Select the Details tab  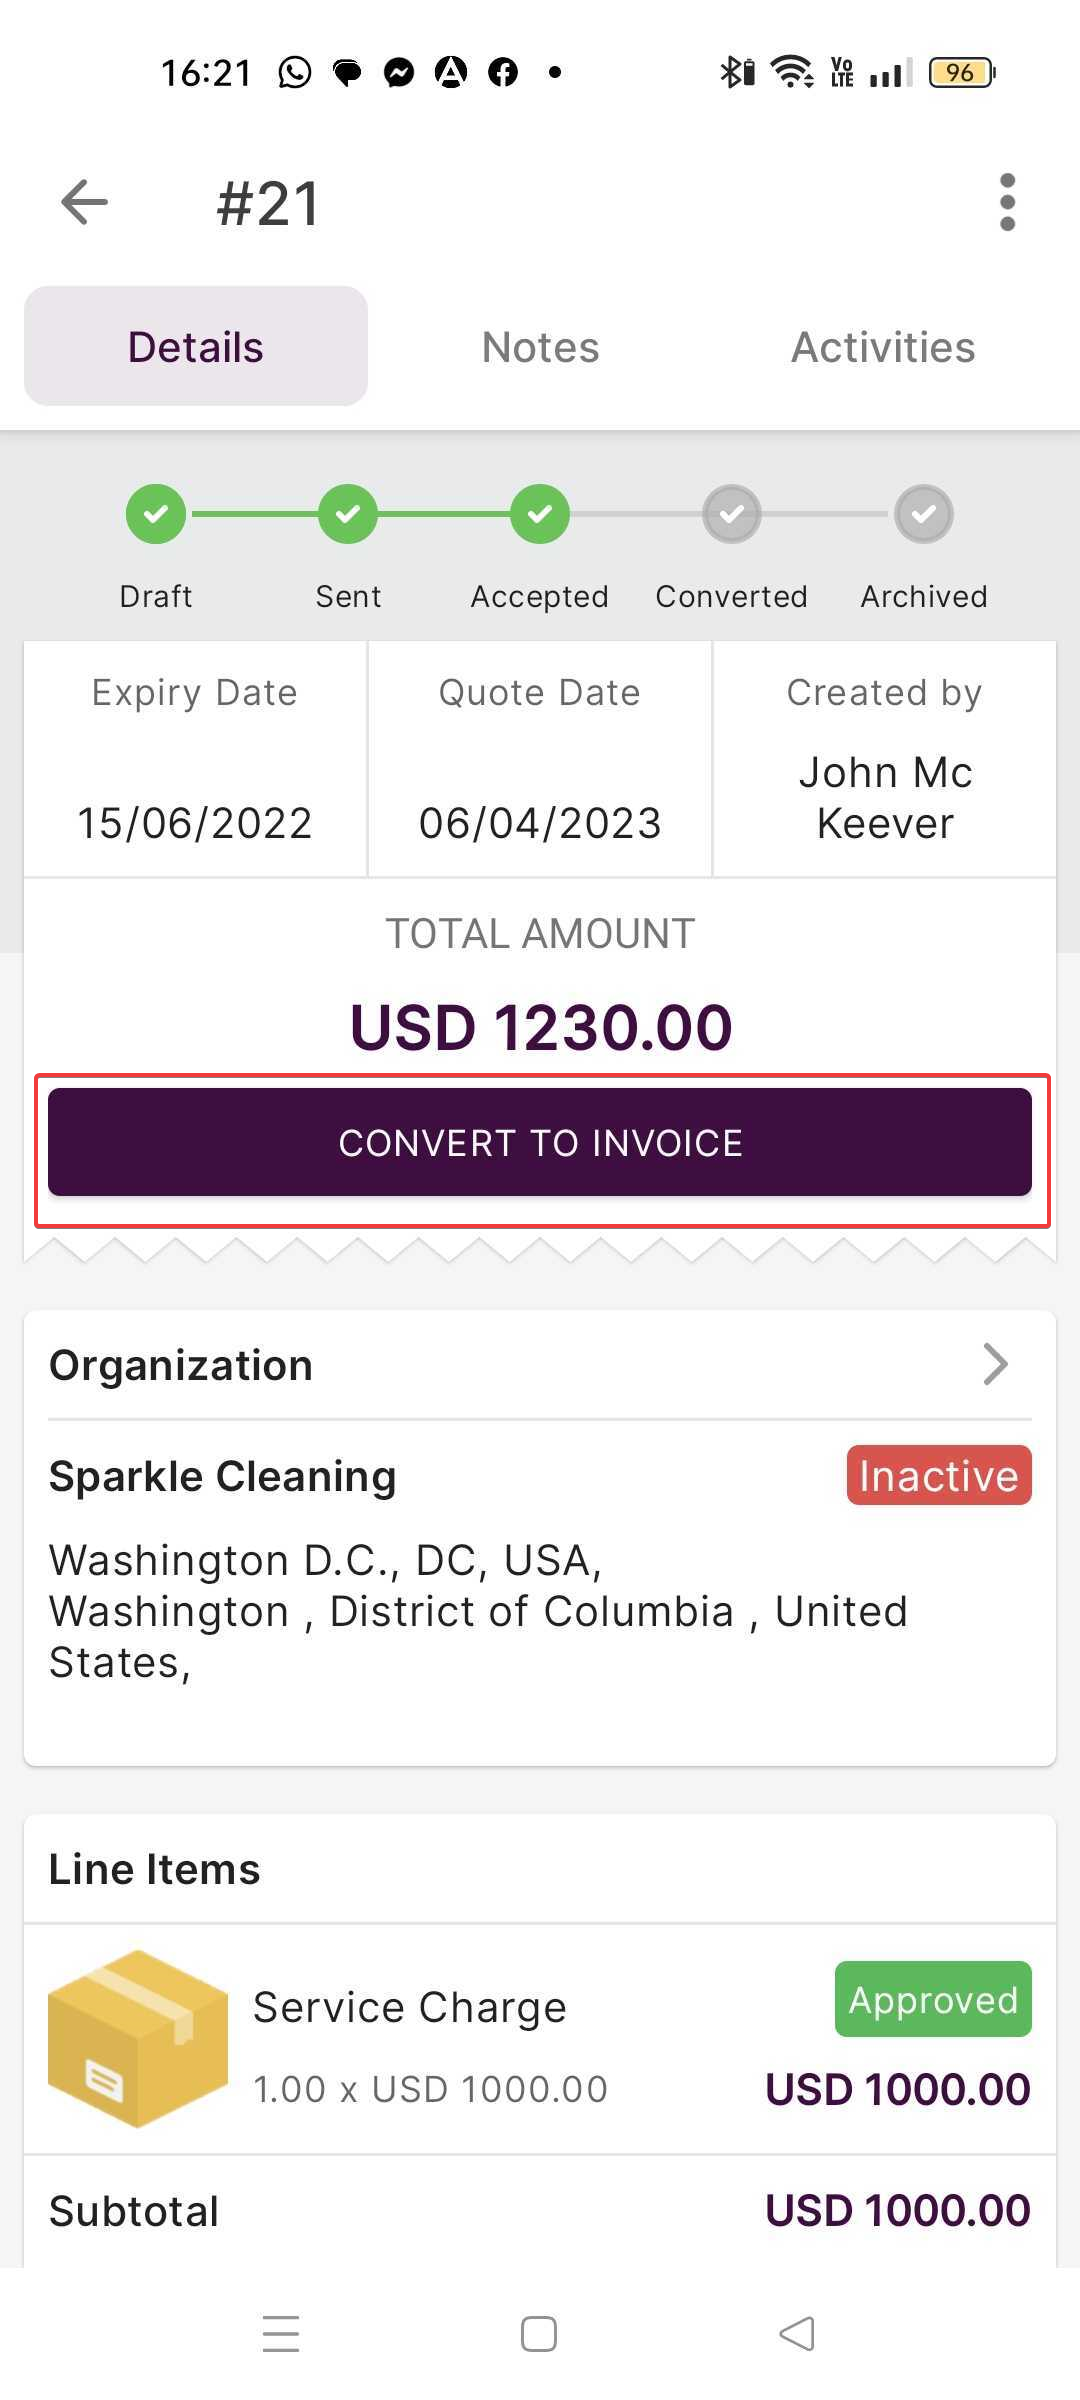[196, 347]
